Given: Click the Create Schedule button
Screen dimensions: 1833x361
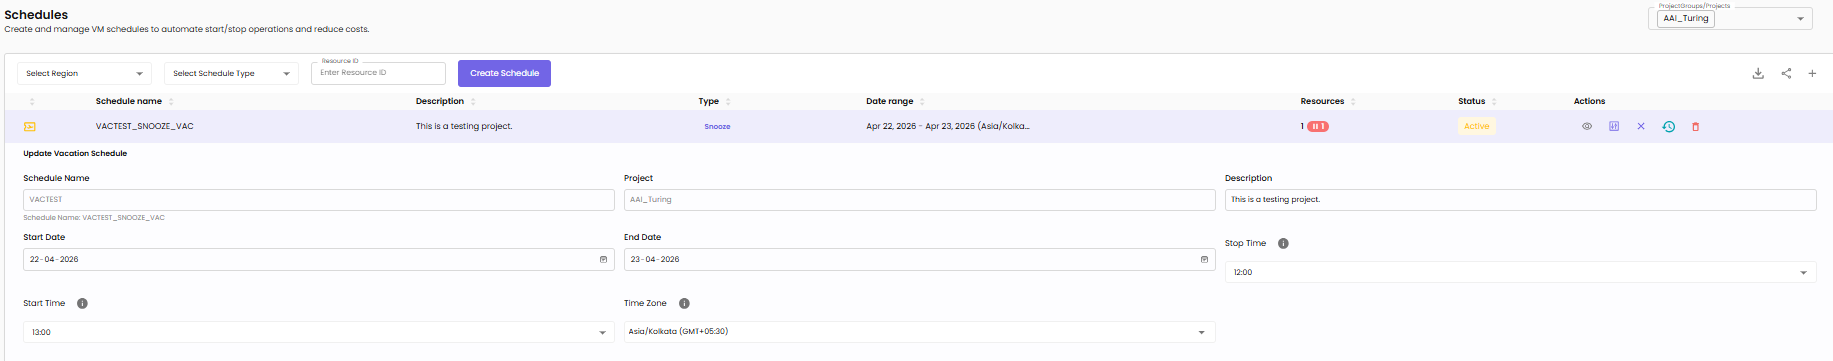Looking at the screenshot, I should [x=504, y=73].
